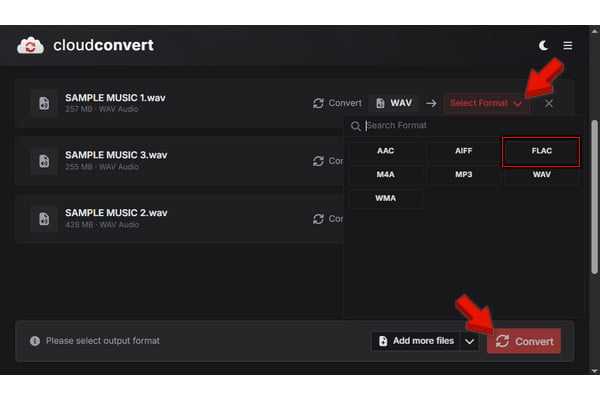This screenshot has height=400, width=600.
Task: Remove SAMPLE MUSIC 1.wav with the X icon
Action: coord(549,103)
